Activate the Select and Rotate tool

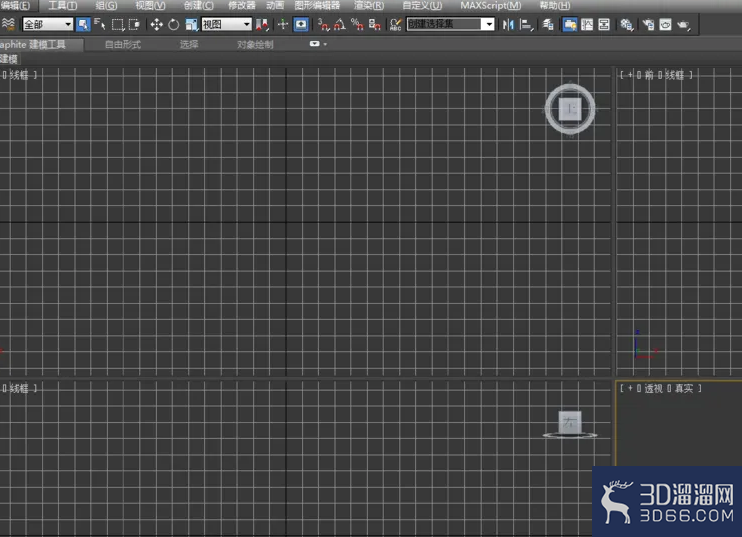pos(174,24)
